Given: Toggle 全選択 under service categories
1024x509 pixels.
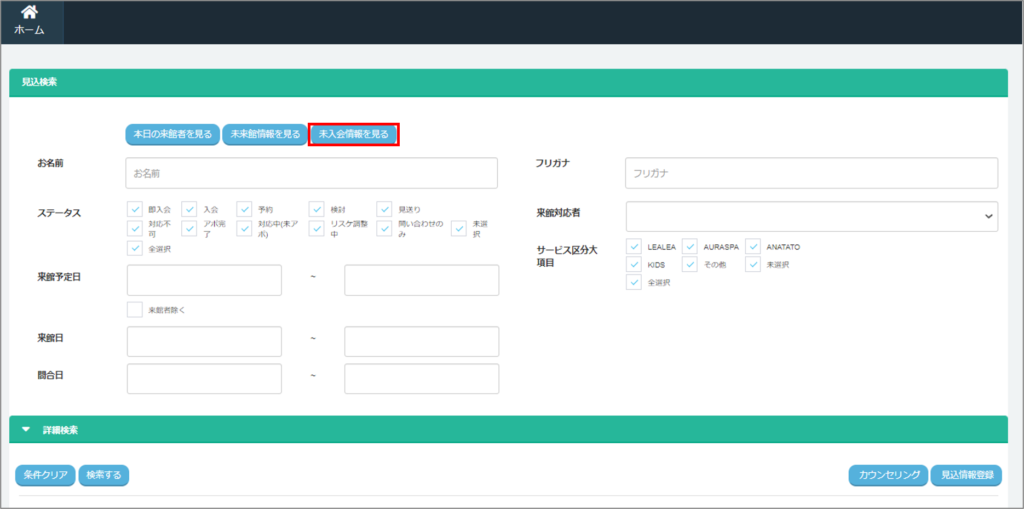Looking at the screenshot, I should 634,282.
